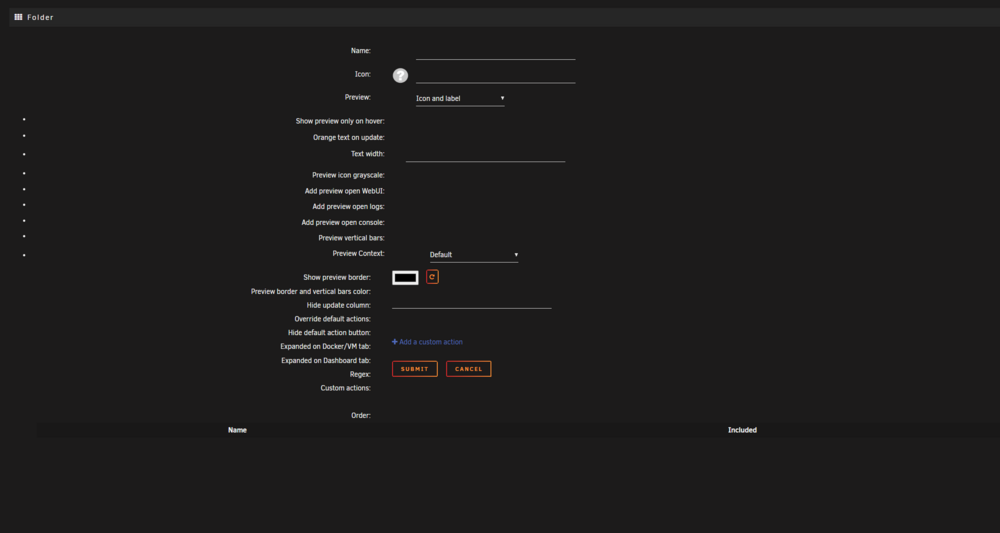Click the Preview Context label
Viewport: 1000px width, 533px height.
pos(358,253)
